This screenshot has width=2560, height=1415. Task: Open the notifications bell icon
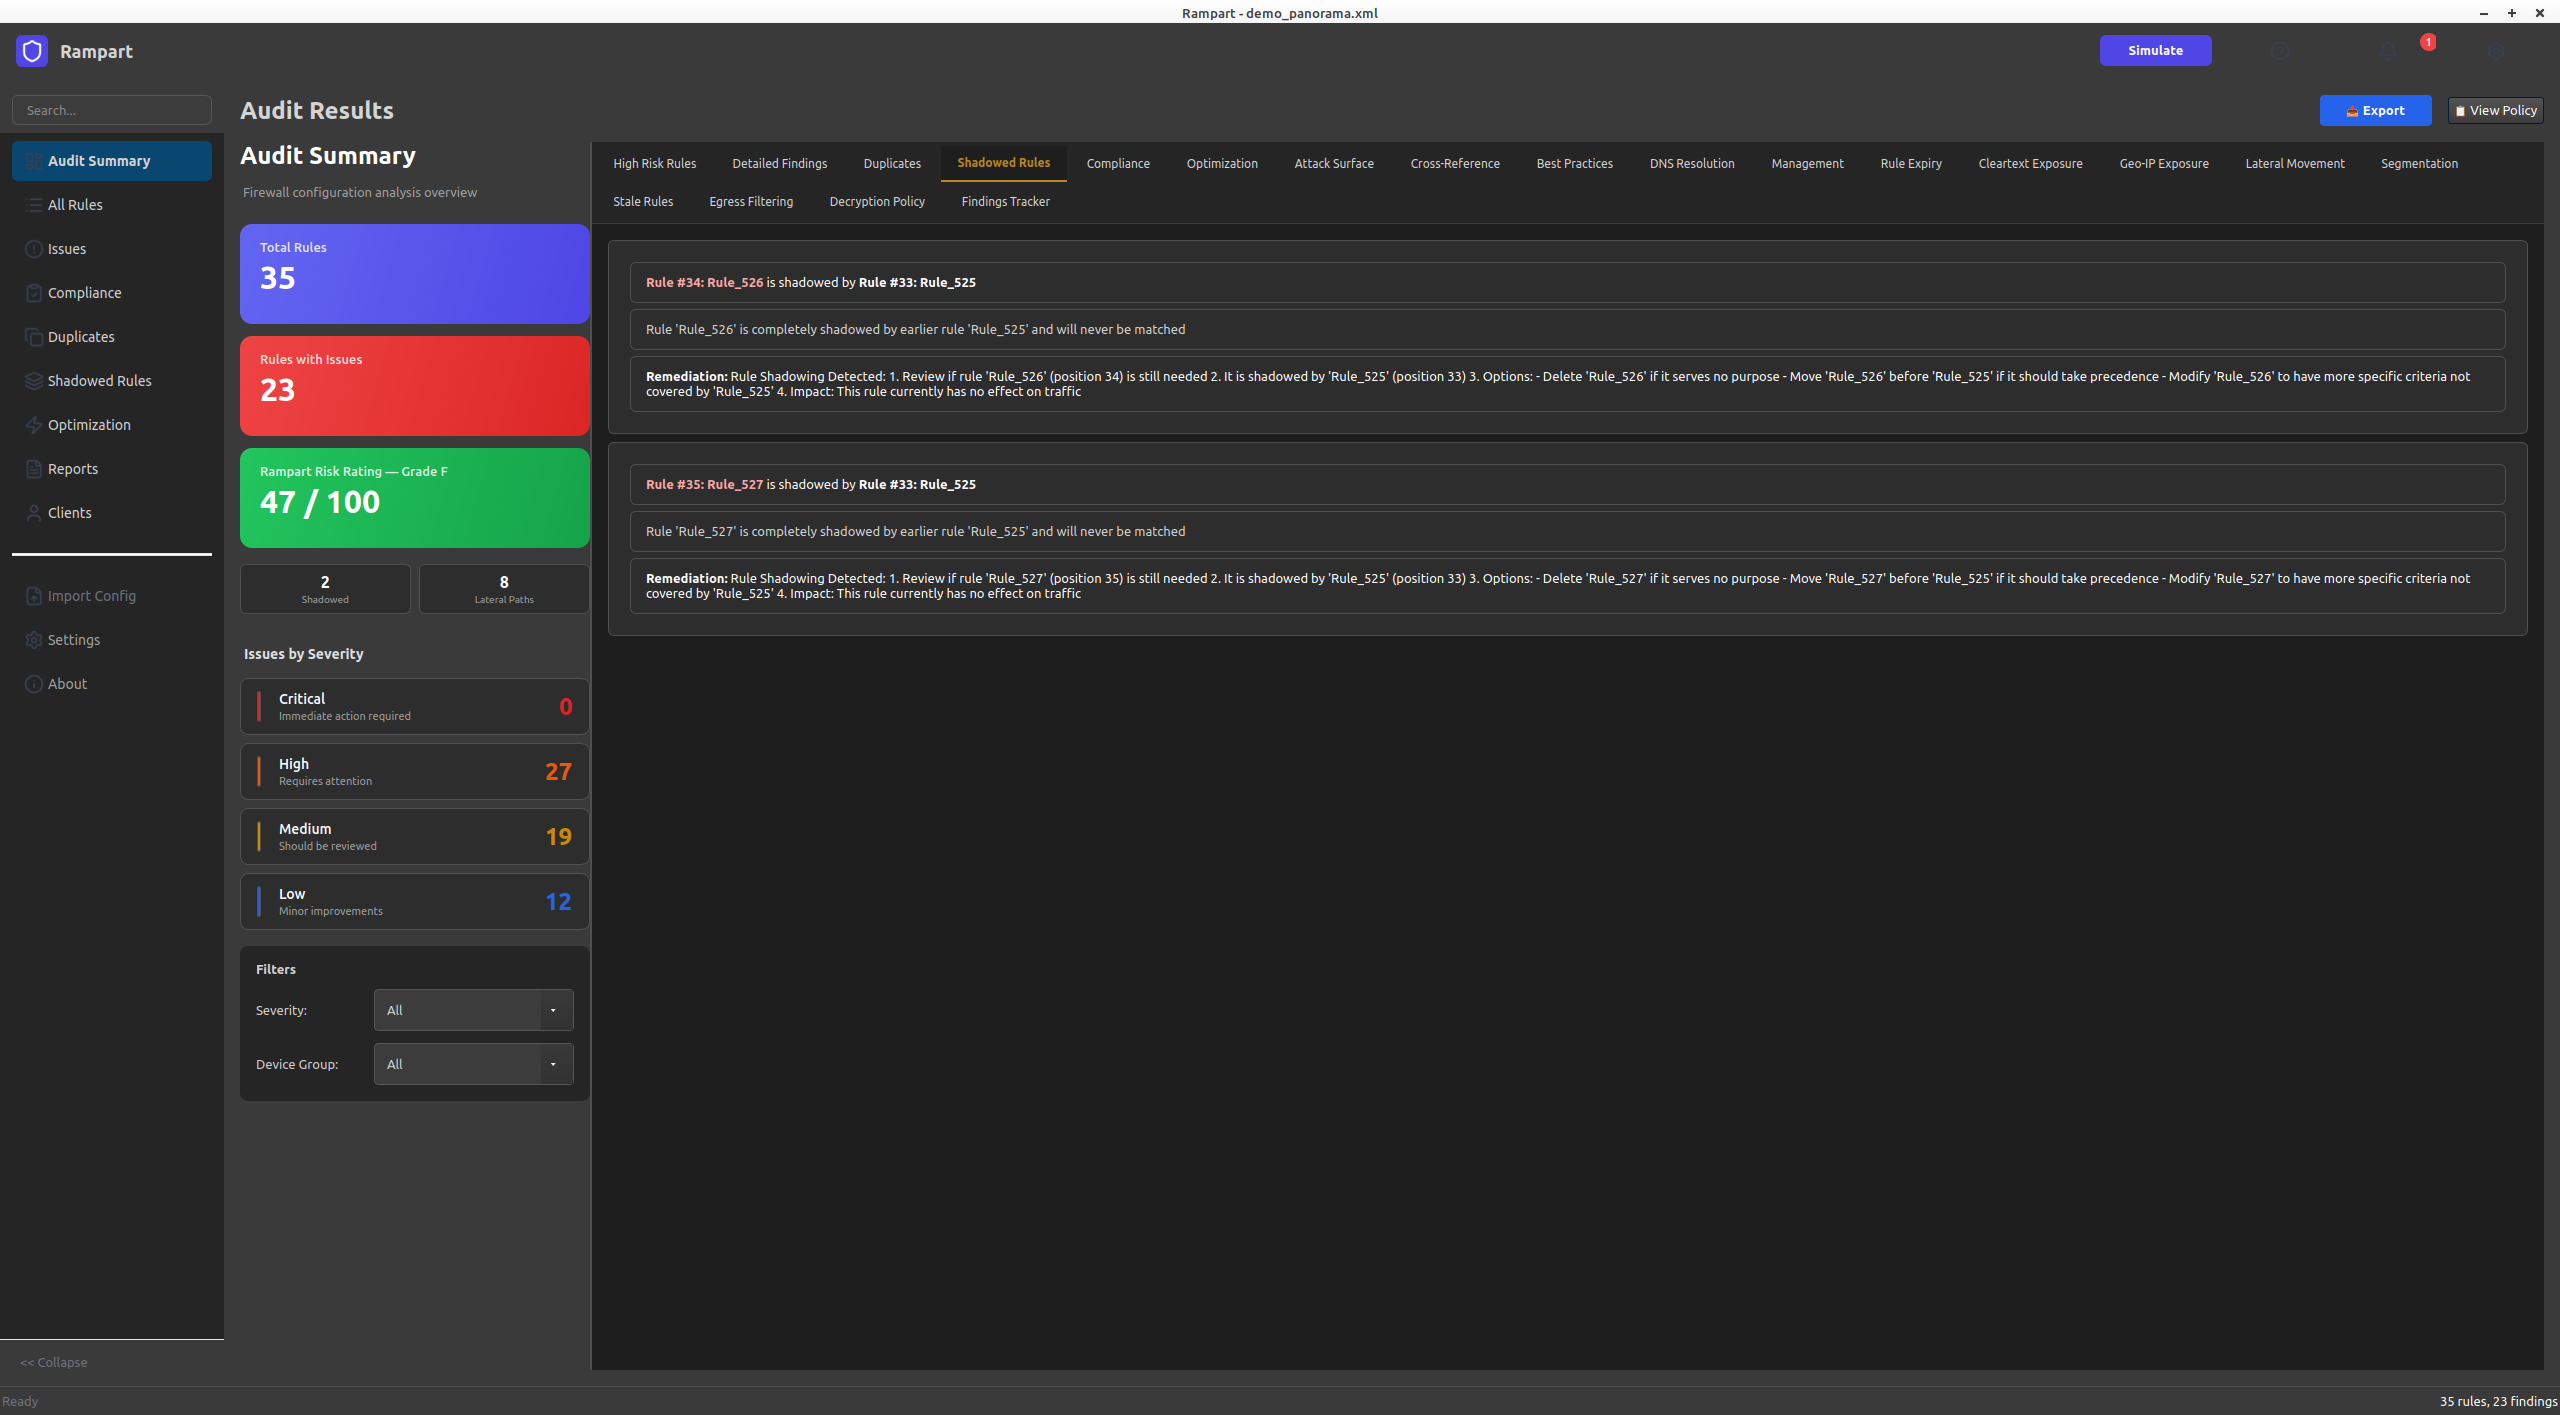pyautogui.click(x=2388, y=51)
